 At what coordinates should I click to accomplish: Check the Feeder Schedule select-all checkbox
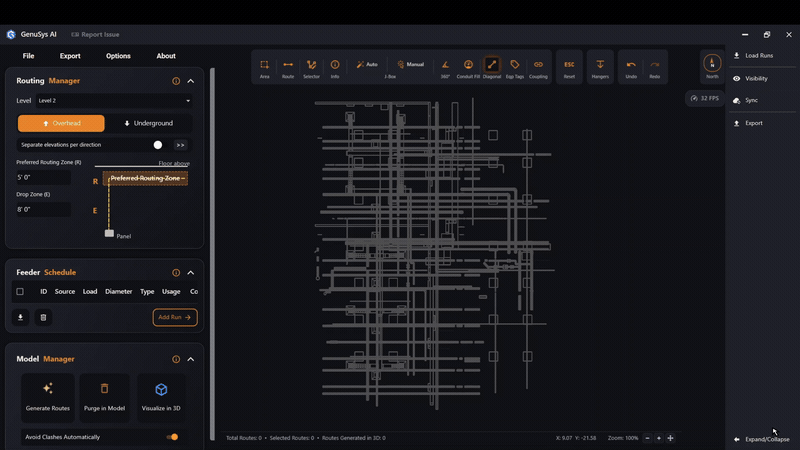click(x=20, y=292)
